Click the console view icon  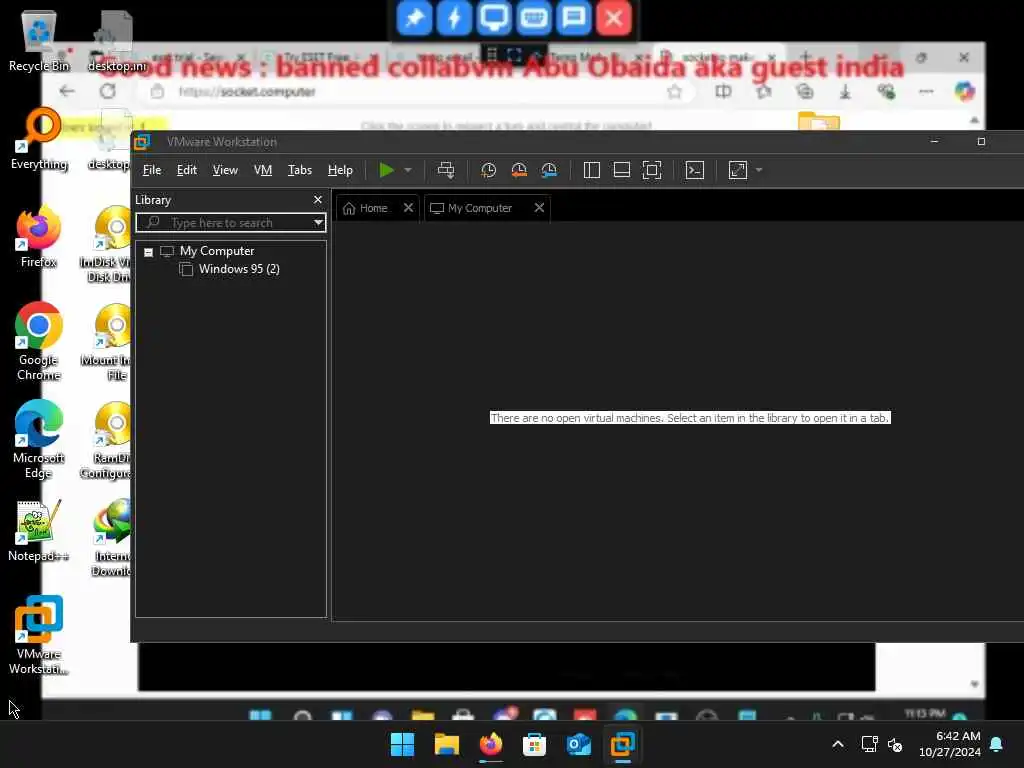[x=695, y=170]
